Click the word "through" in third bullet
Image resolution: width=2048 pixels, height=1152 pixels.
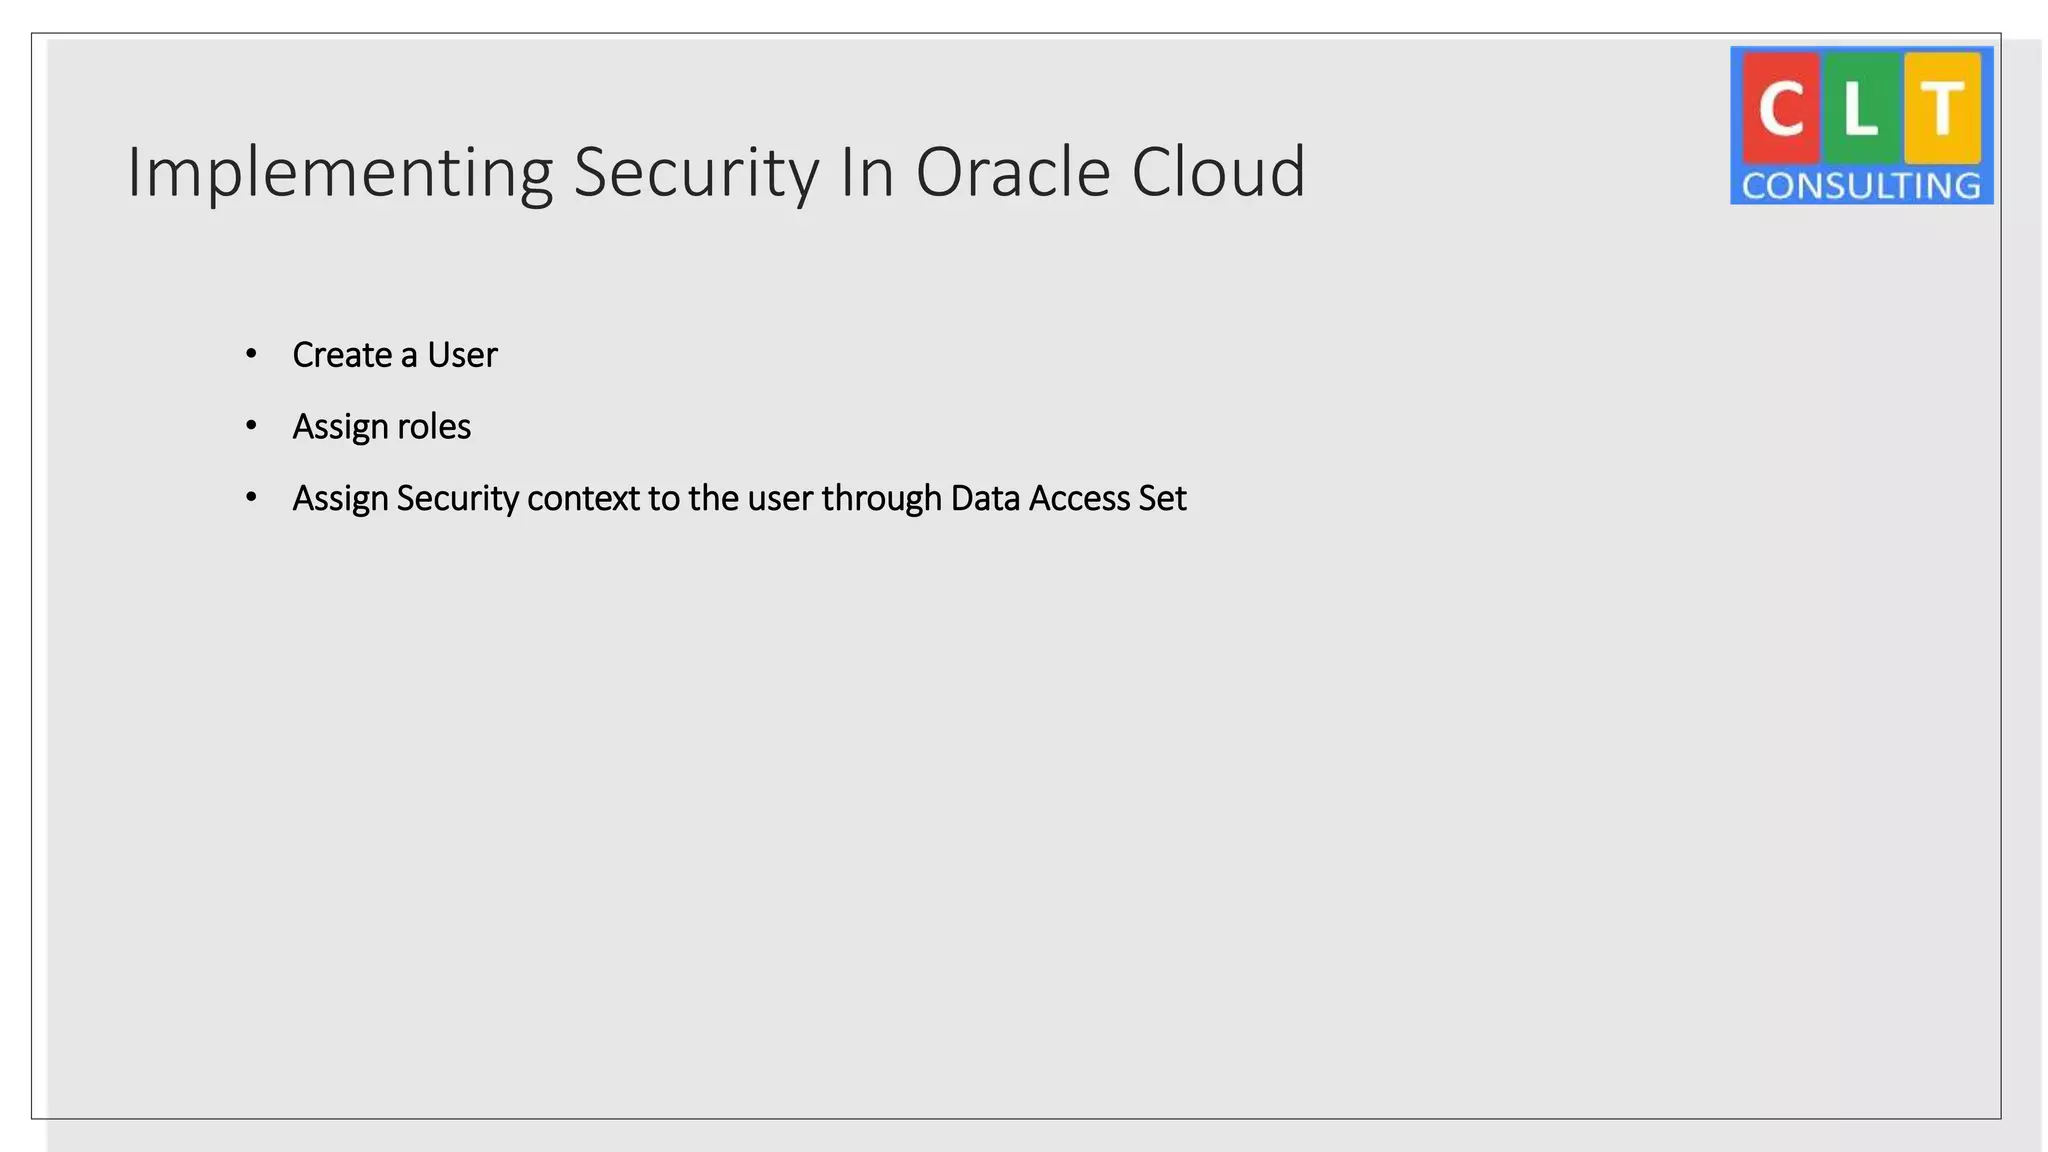coord(881,498)
